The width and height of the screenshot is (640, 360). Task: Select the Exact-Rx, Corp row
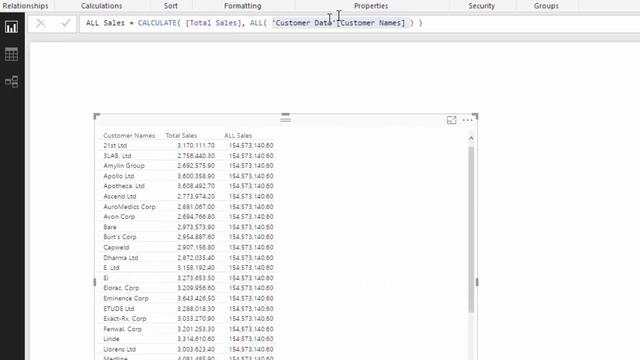point(188,319)
